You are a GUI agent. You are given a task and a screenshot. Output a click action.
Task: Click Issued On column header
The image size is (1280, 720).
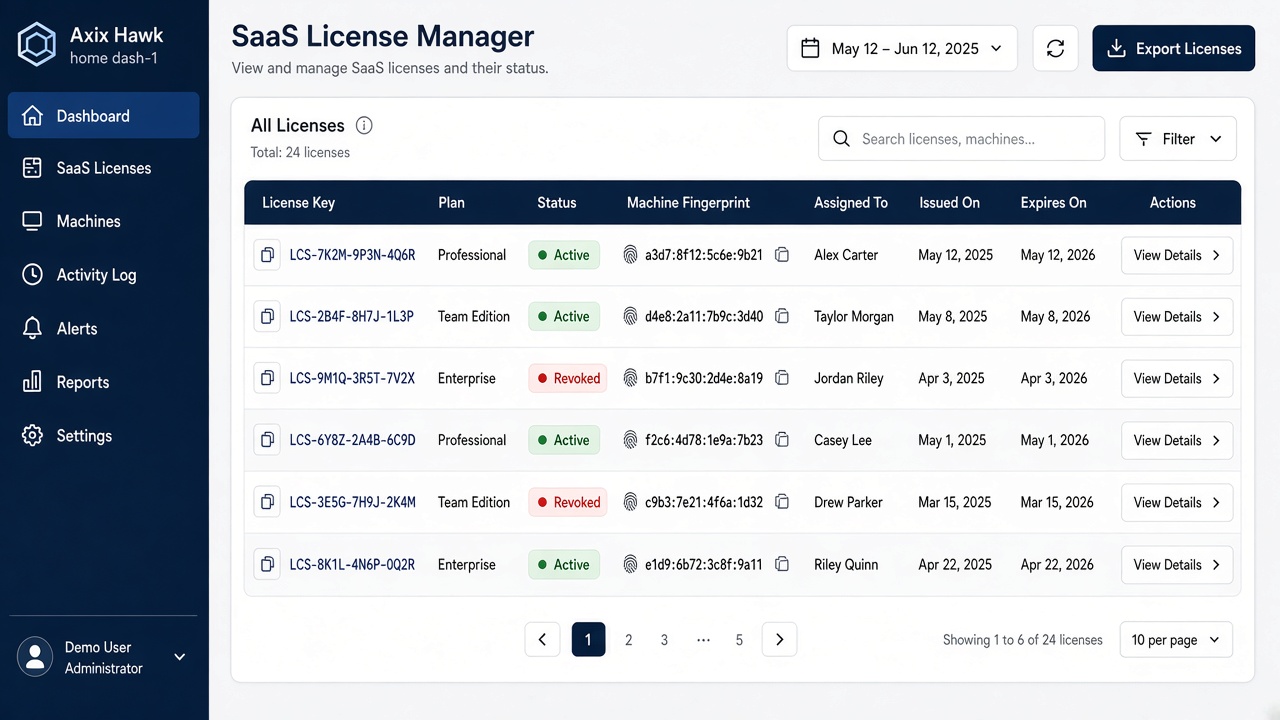(x=949, y=202)
